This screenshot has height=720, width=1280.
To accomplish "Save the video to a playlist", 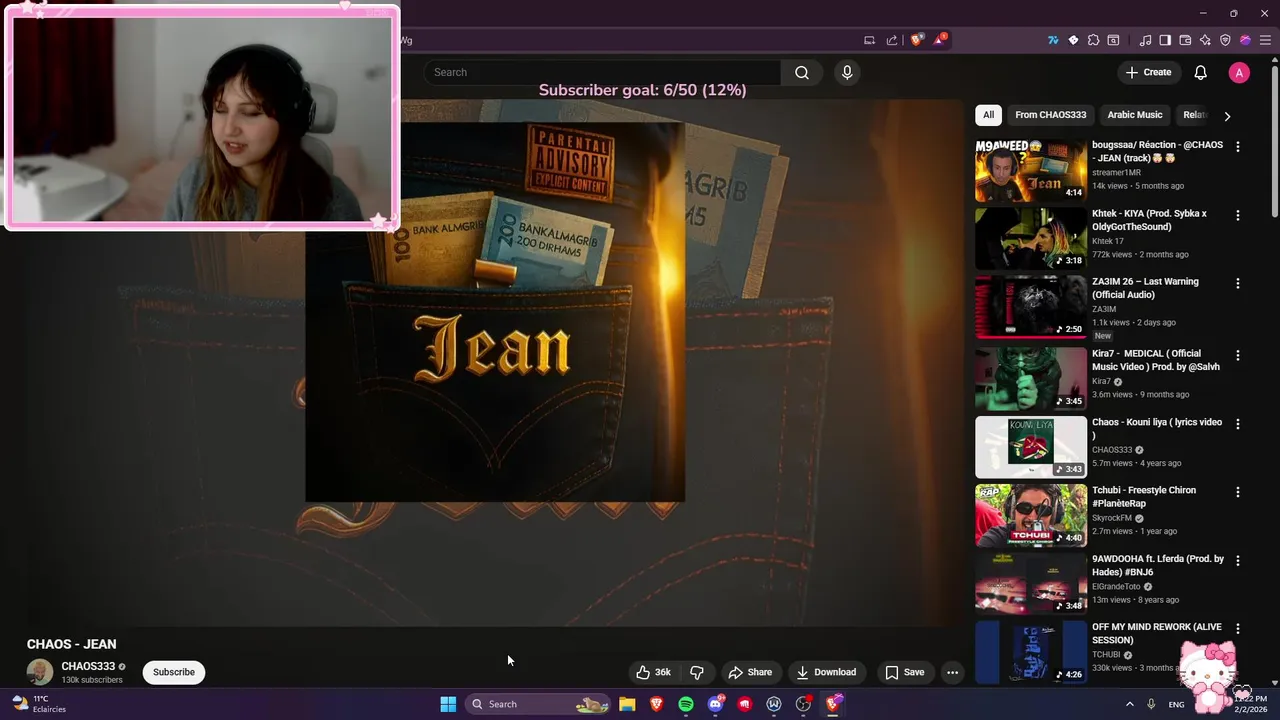I will [904, 672].
